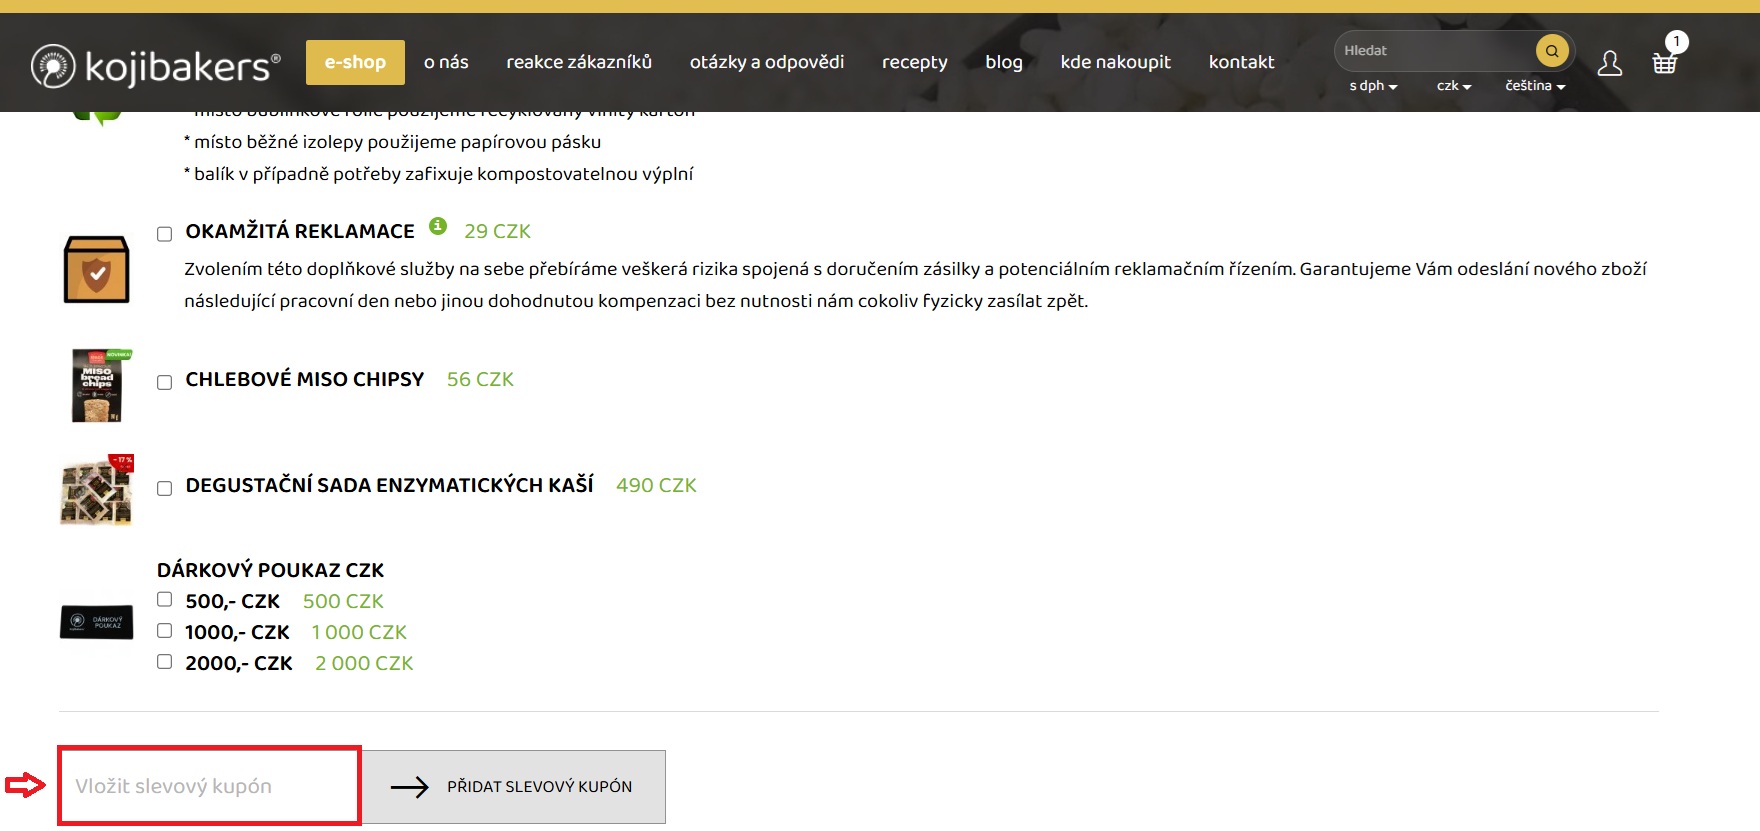Expand the s dph dropdown
This screenshot has width=1760, height=831.
(1373, 86)
